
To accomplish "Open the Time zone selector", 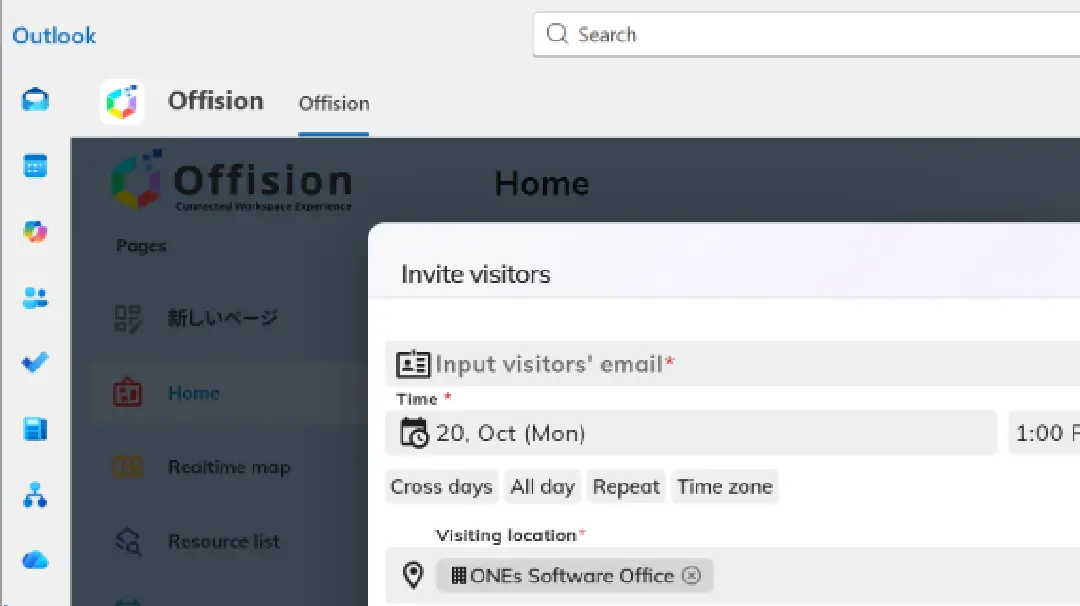I will click(x=724, y=486).
